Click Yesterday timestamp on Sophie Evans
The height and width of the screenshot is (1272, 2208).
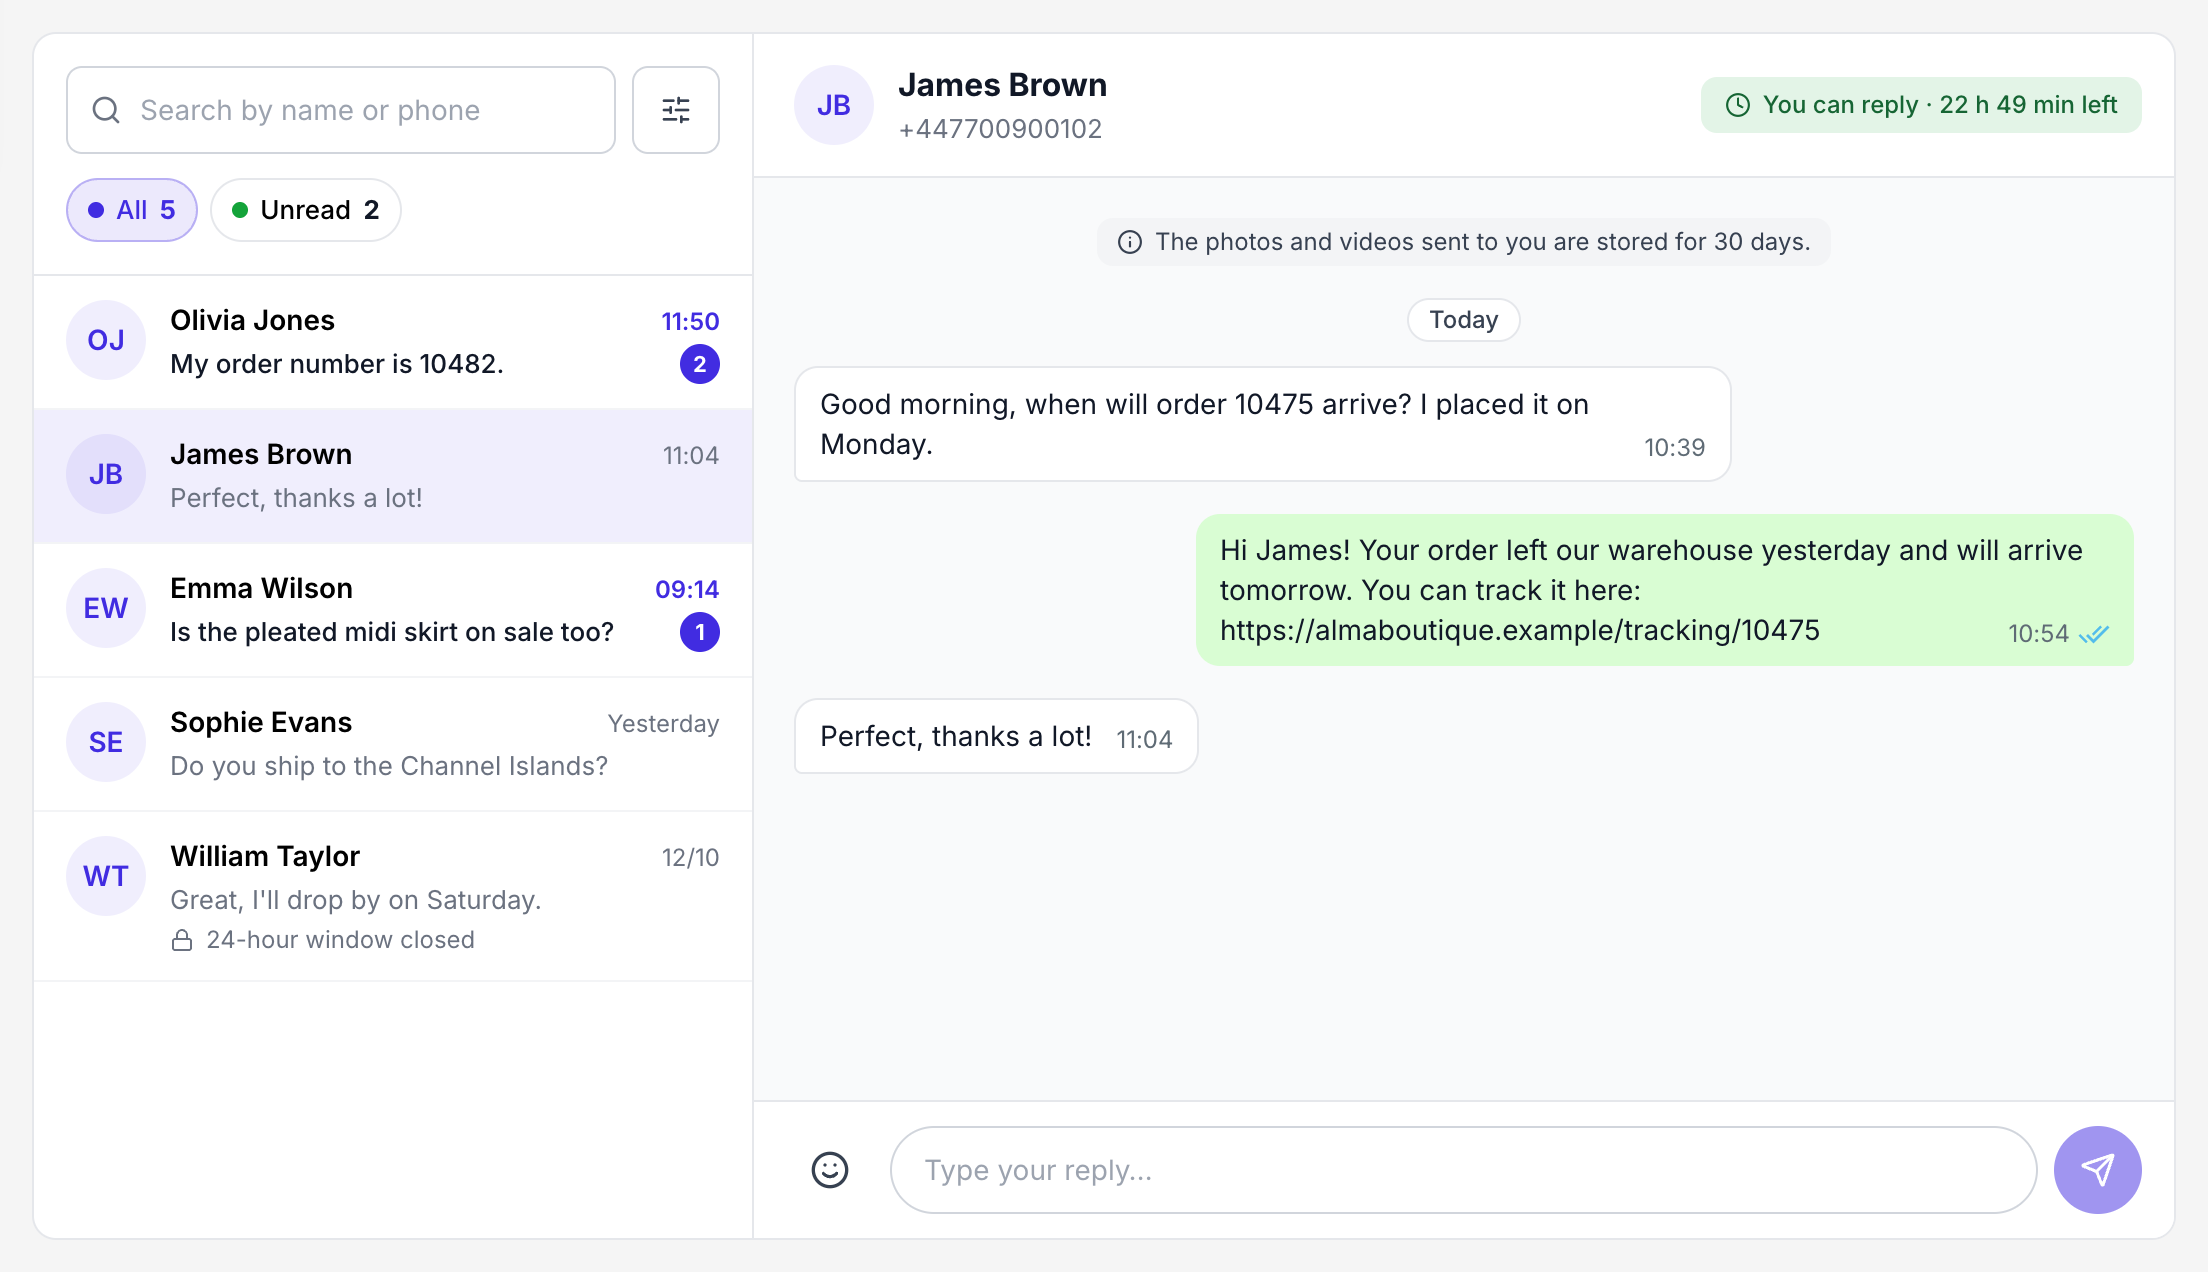click(663, 723)
